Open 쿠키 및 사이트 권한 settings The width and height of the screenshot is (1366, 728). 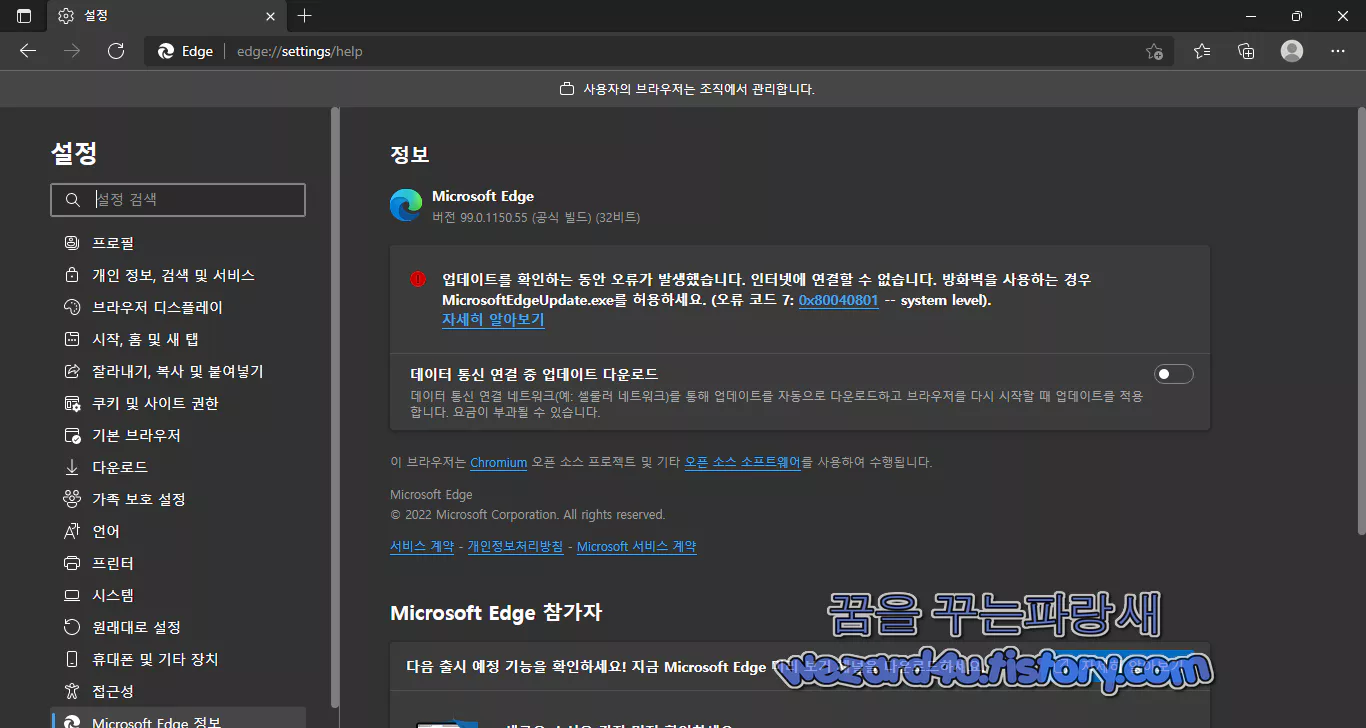coord(178,403)
